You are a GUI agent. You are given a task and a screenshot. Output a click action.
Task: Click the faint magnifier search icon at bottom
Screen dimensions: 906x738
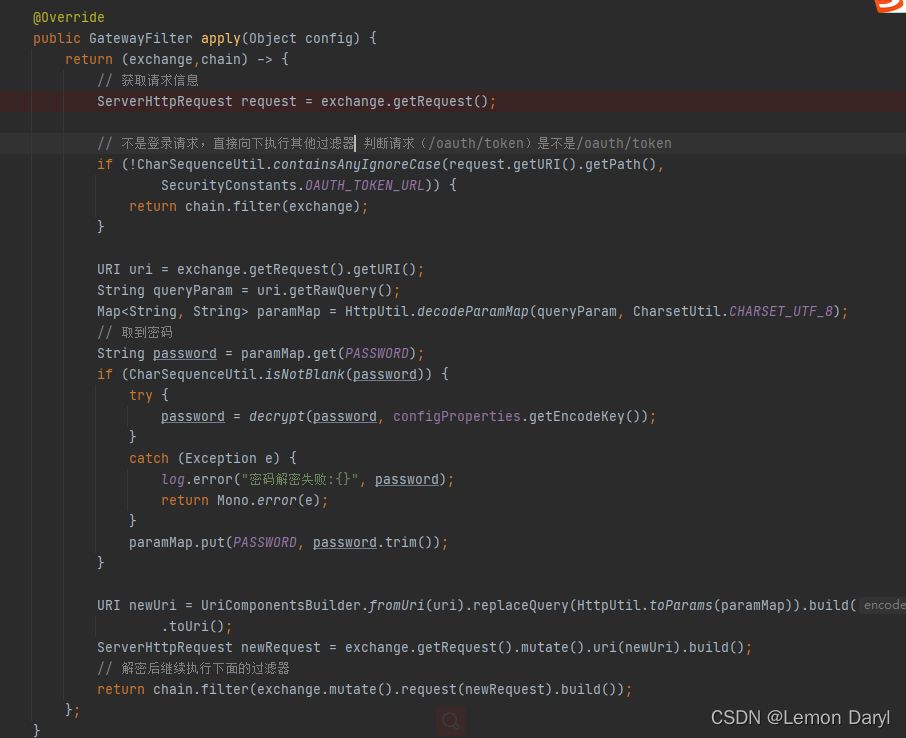[451, 721]
